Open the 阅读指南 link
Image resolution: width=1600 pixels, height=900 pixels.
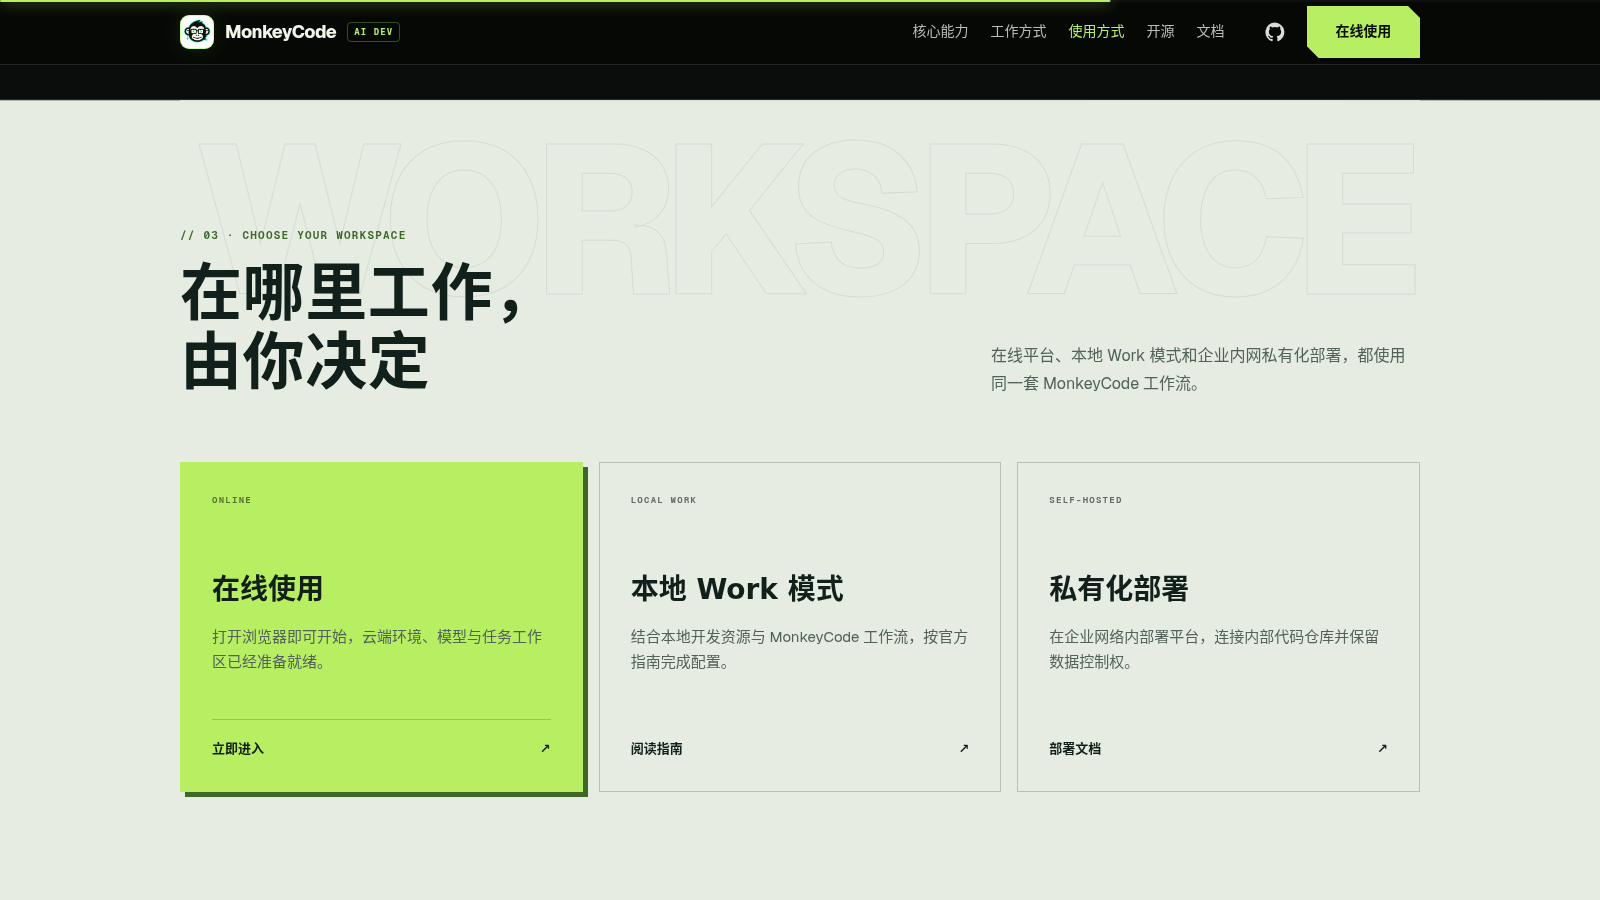point(657,749)
